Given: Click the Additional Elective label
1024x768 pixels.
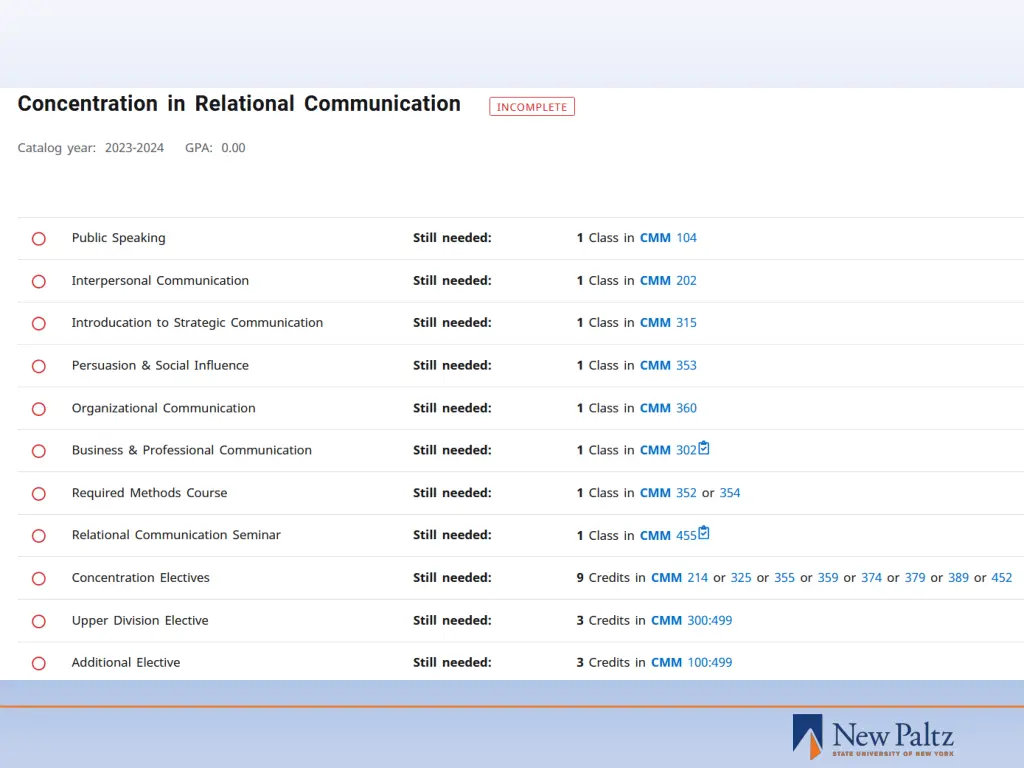Looking at the screenshot, I should pos(125,662).
